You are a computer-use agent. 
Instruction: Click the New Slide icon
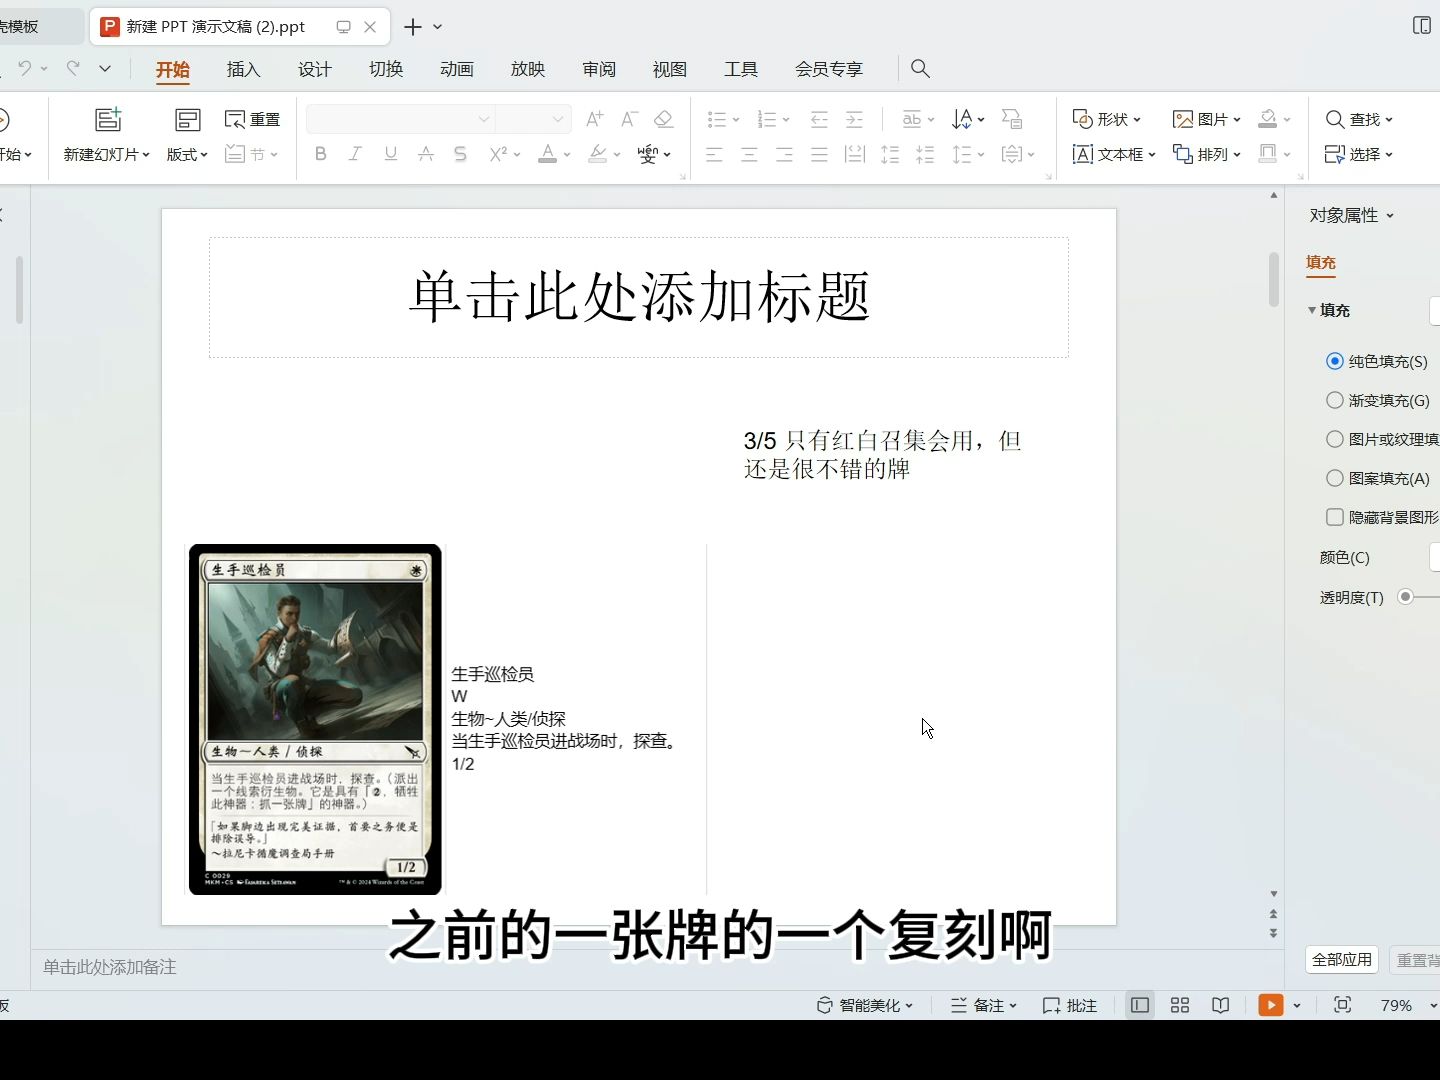click(x=107, y=120)
